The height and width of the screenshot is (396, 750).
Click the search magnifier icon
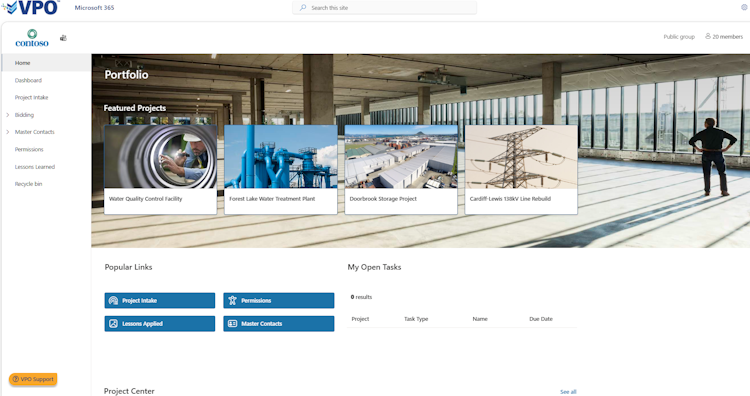click(x=303, y=8)
